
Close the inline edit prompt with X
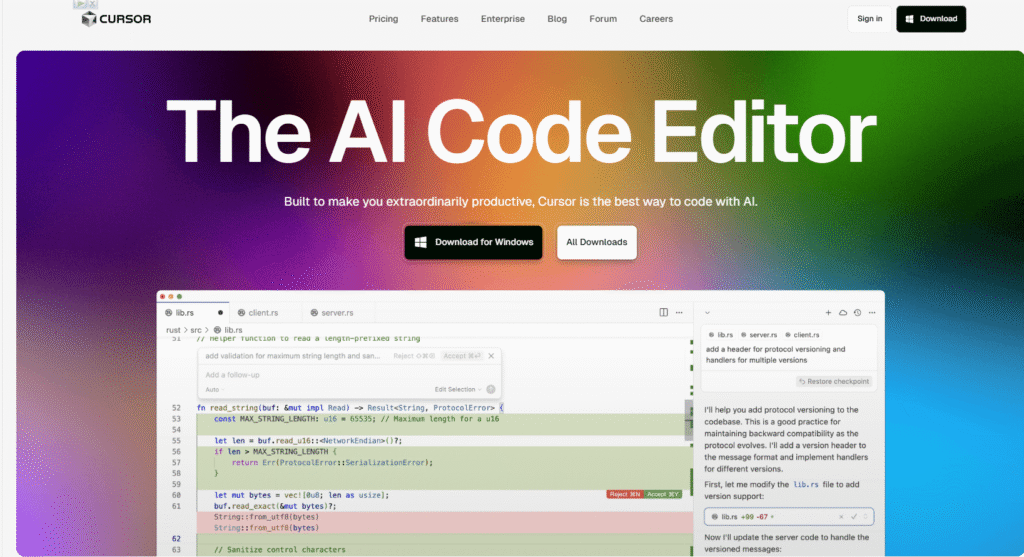(491, 356)
